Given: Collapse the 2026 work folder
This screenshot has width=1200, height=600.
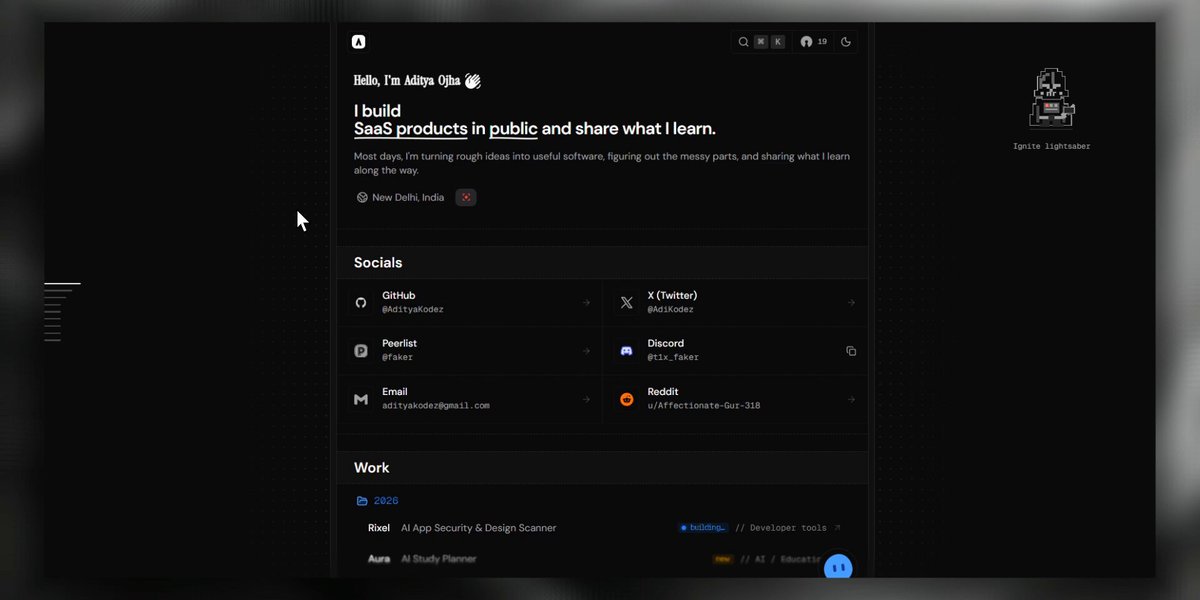Looking at the screenshot, I should pos(377,501).
